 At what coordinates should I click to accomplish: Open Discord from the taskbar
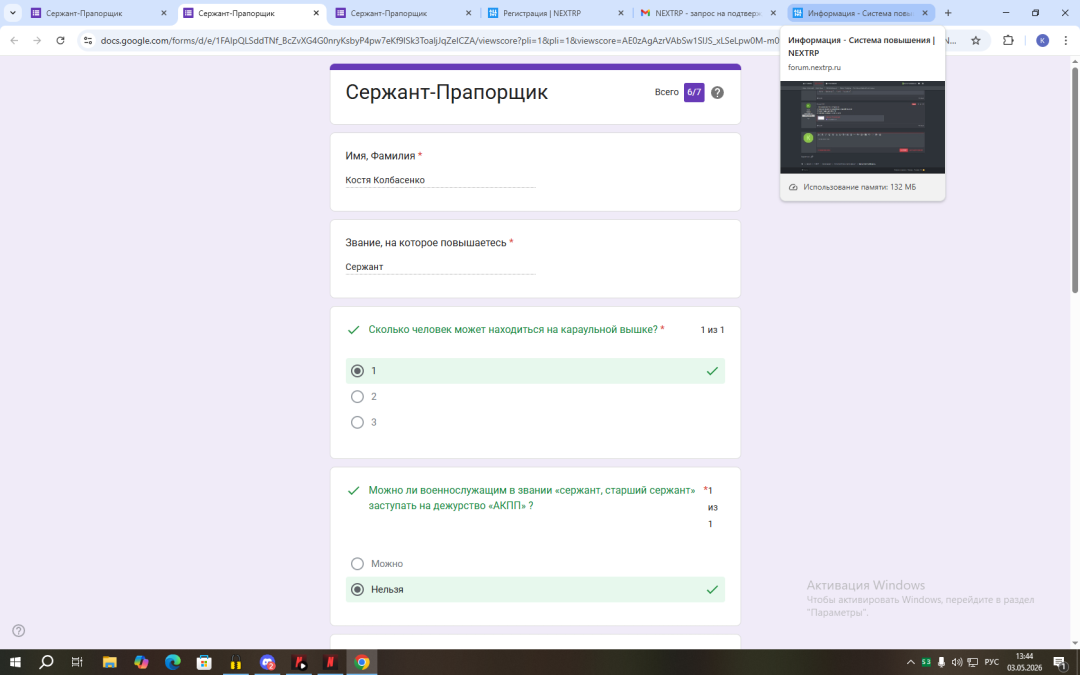pyautogui.click(x=267, y=662)
